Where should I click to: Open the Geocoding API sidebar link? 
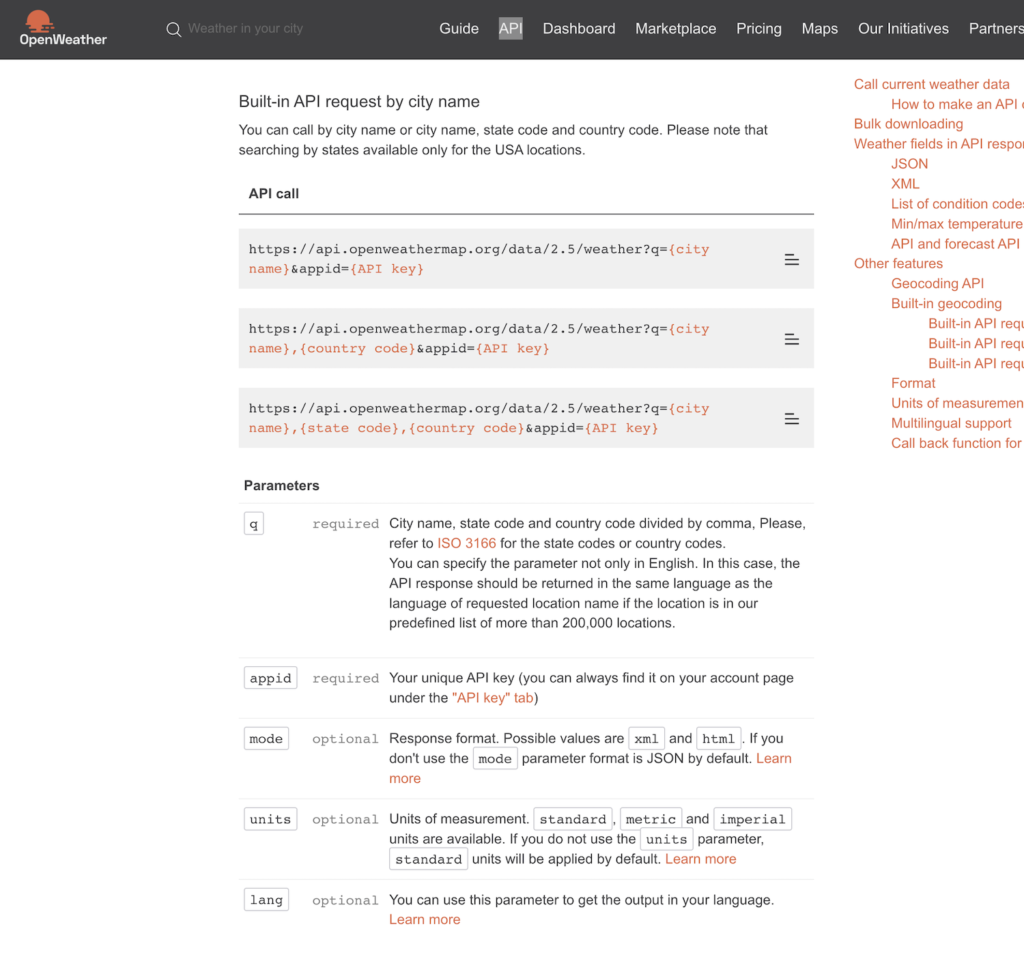pyautogui.click(x=937, y=284)
